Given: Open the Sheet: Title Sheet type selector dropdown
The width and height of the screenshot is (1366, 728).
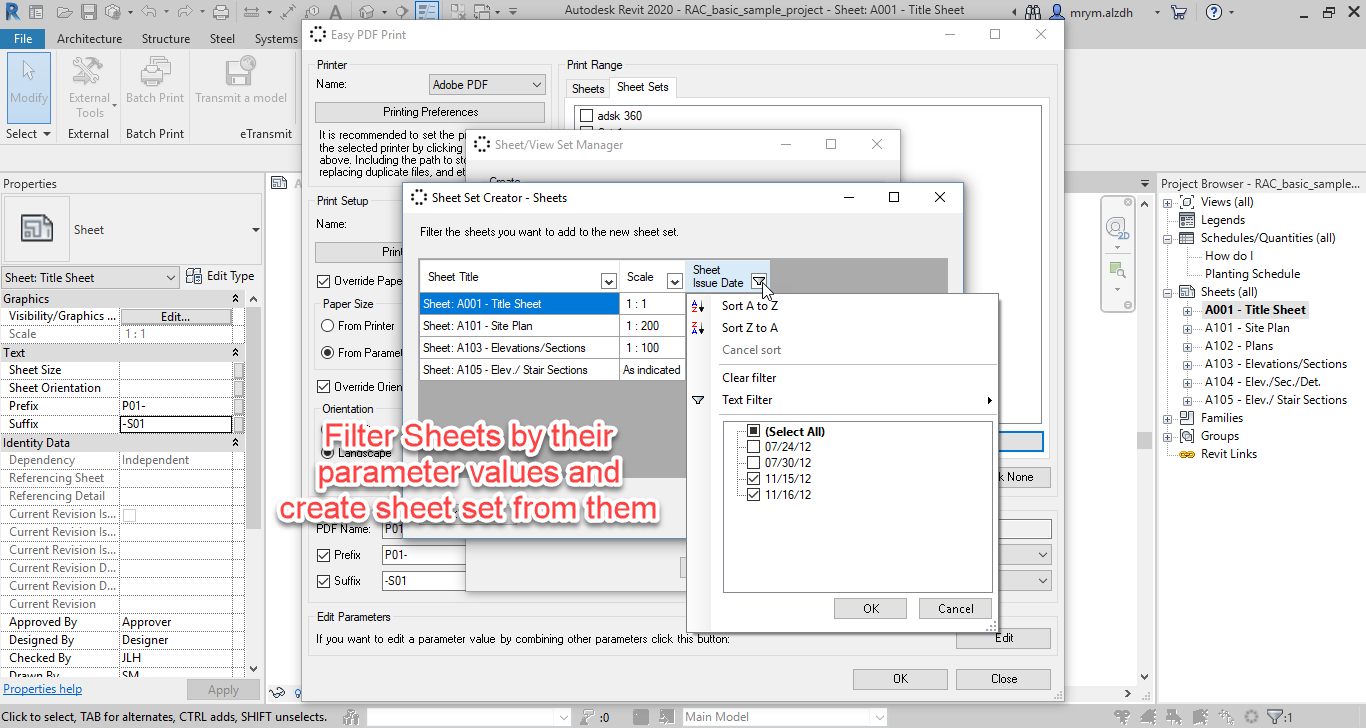Looking at the screenshot, I should [91, 277].
